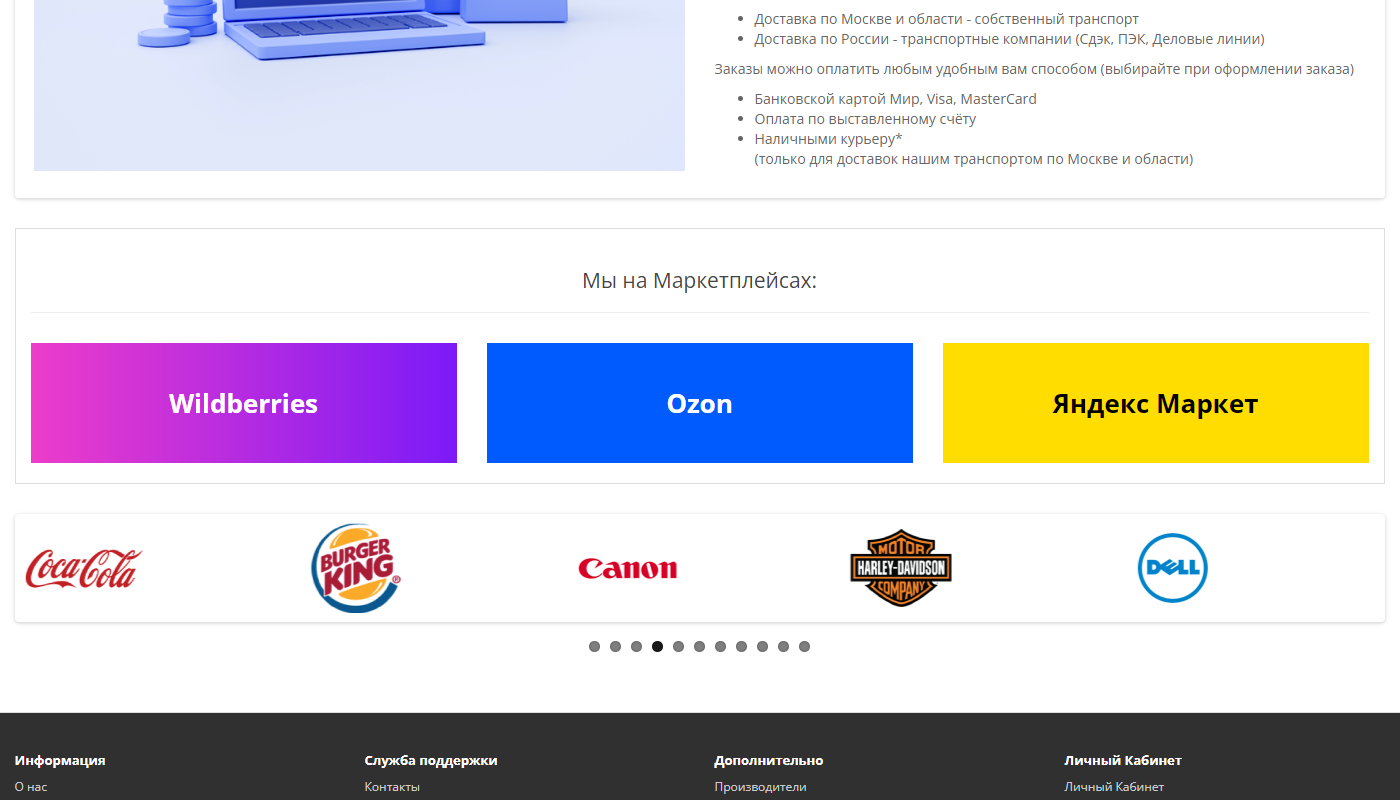
Task: Click the active dark carousel dot
Action: (x=657, y=647)
